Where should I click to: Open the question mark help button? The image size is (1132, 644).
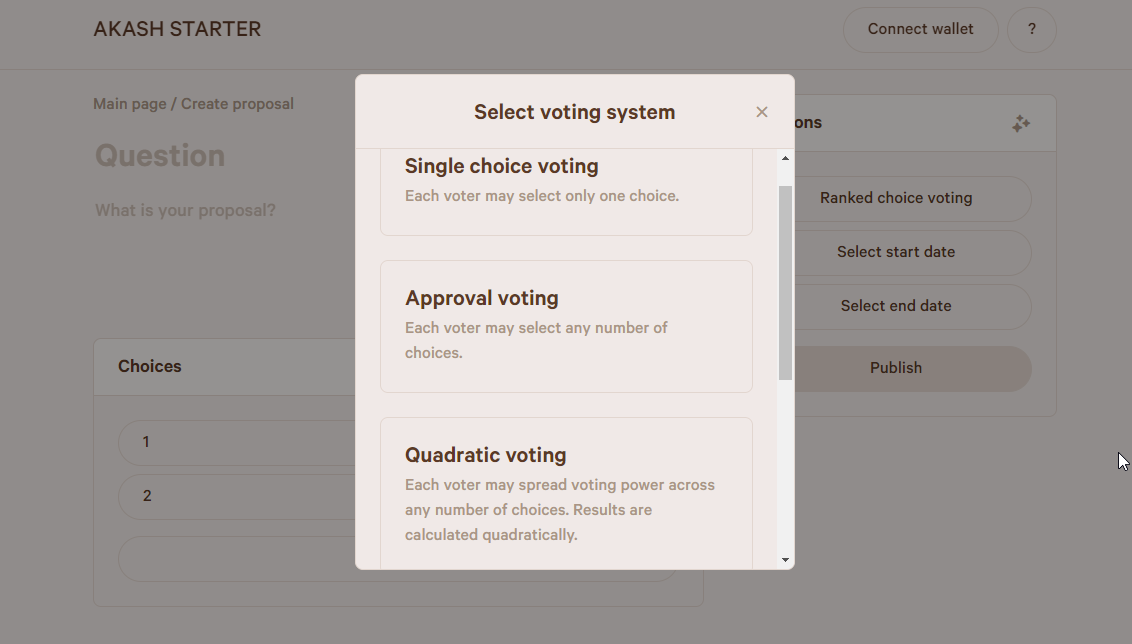click(x=1031, y=30)
